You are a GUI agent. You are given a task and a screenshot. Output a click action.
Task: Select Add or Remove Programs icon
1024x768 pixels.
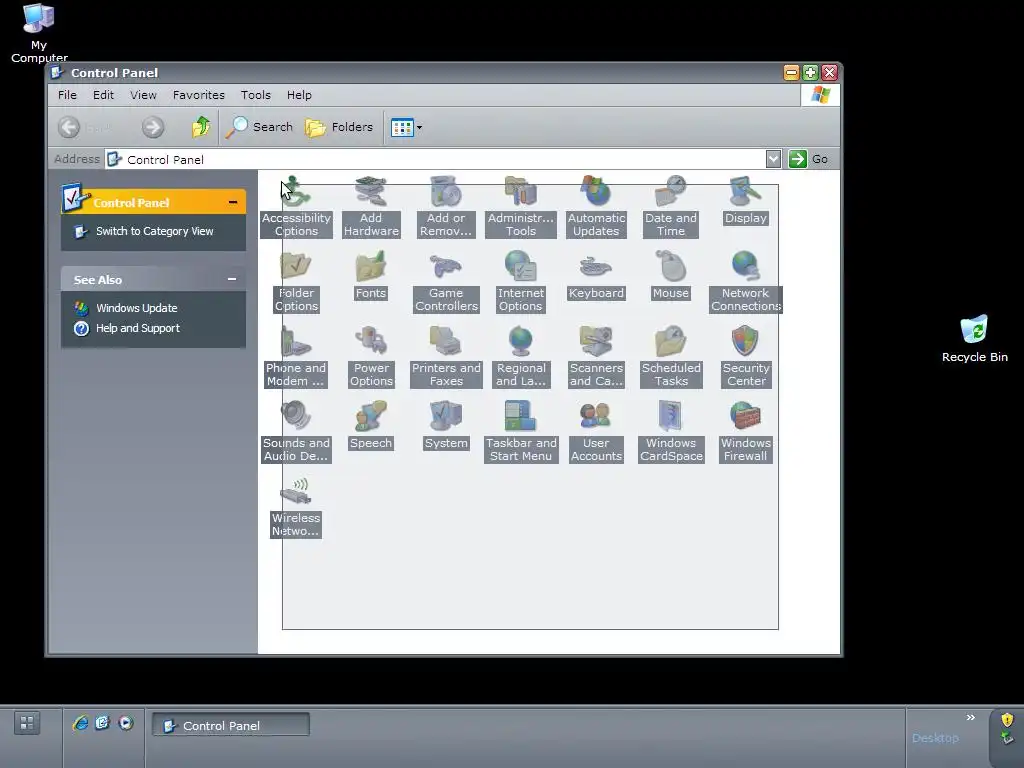pyautogui.click(x=446, y=206)
